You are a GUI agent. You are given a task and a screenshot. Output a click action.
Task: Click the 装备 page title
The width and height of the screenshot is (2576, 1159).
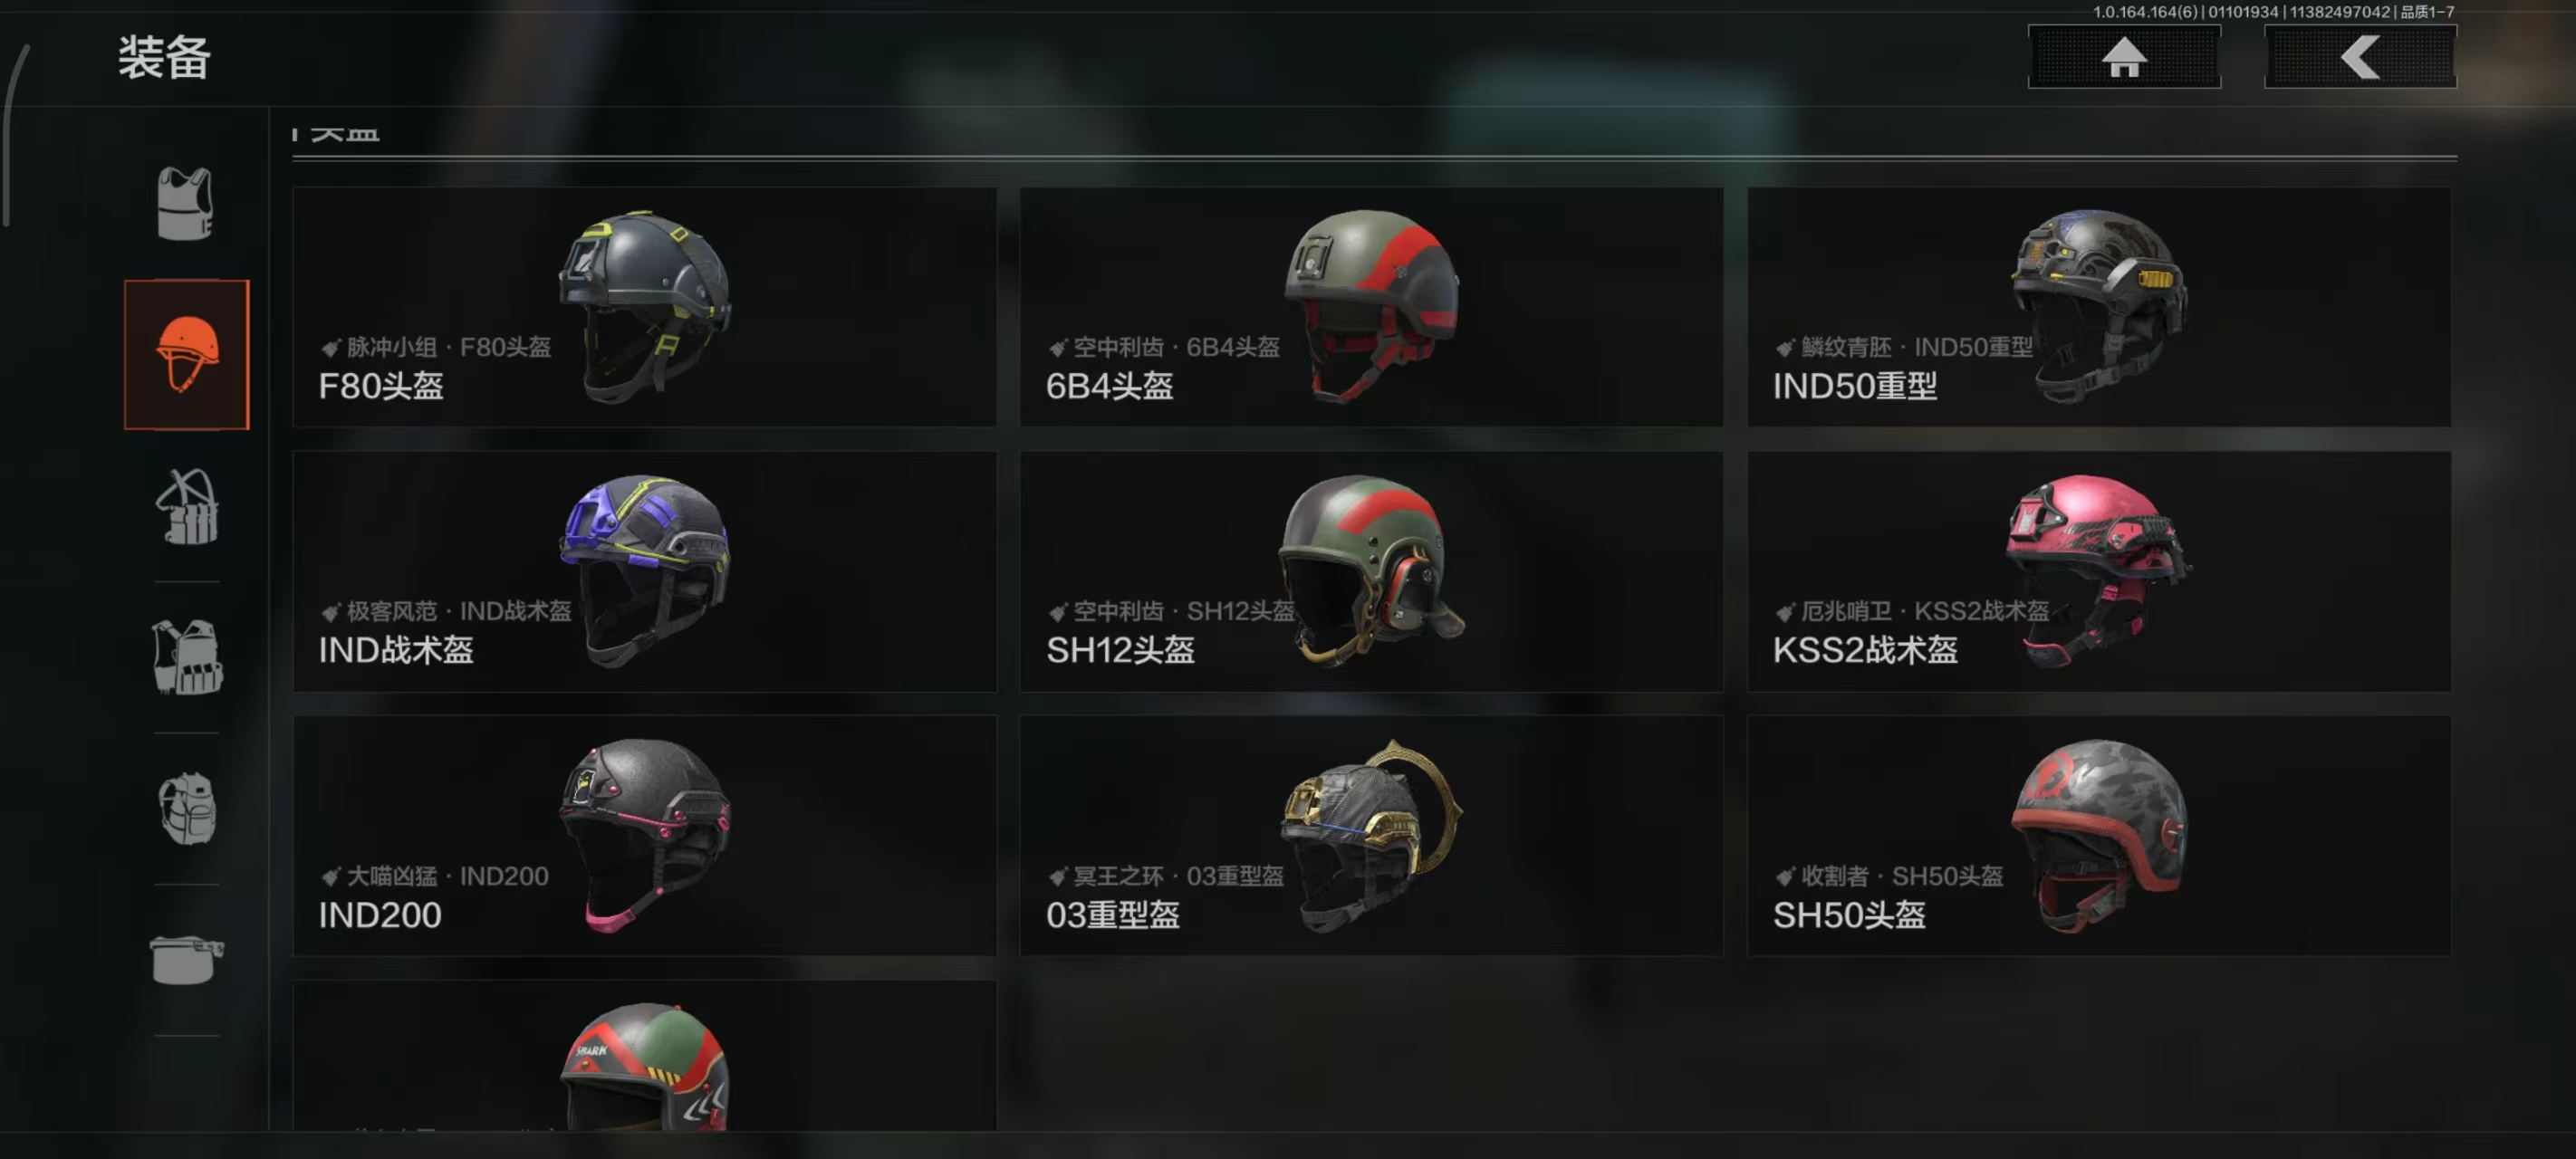click(164, 57)
